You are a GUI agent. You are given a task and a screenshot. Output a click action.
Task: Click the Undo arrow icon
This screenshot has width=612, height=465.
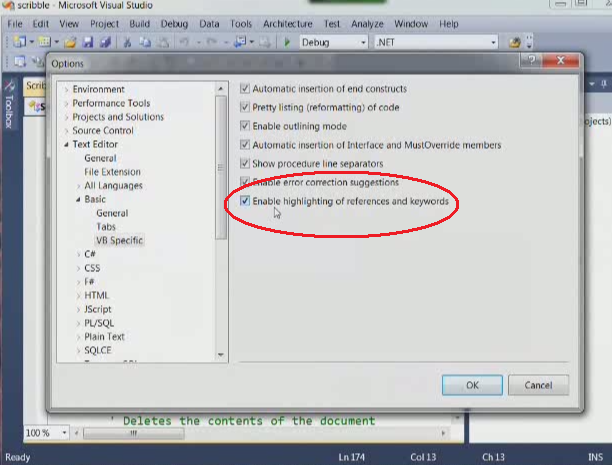(x=184, y=42)
